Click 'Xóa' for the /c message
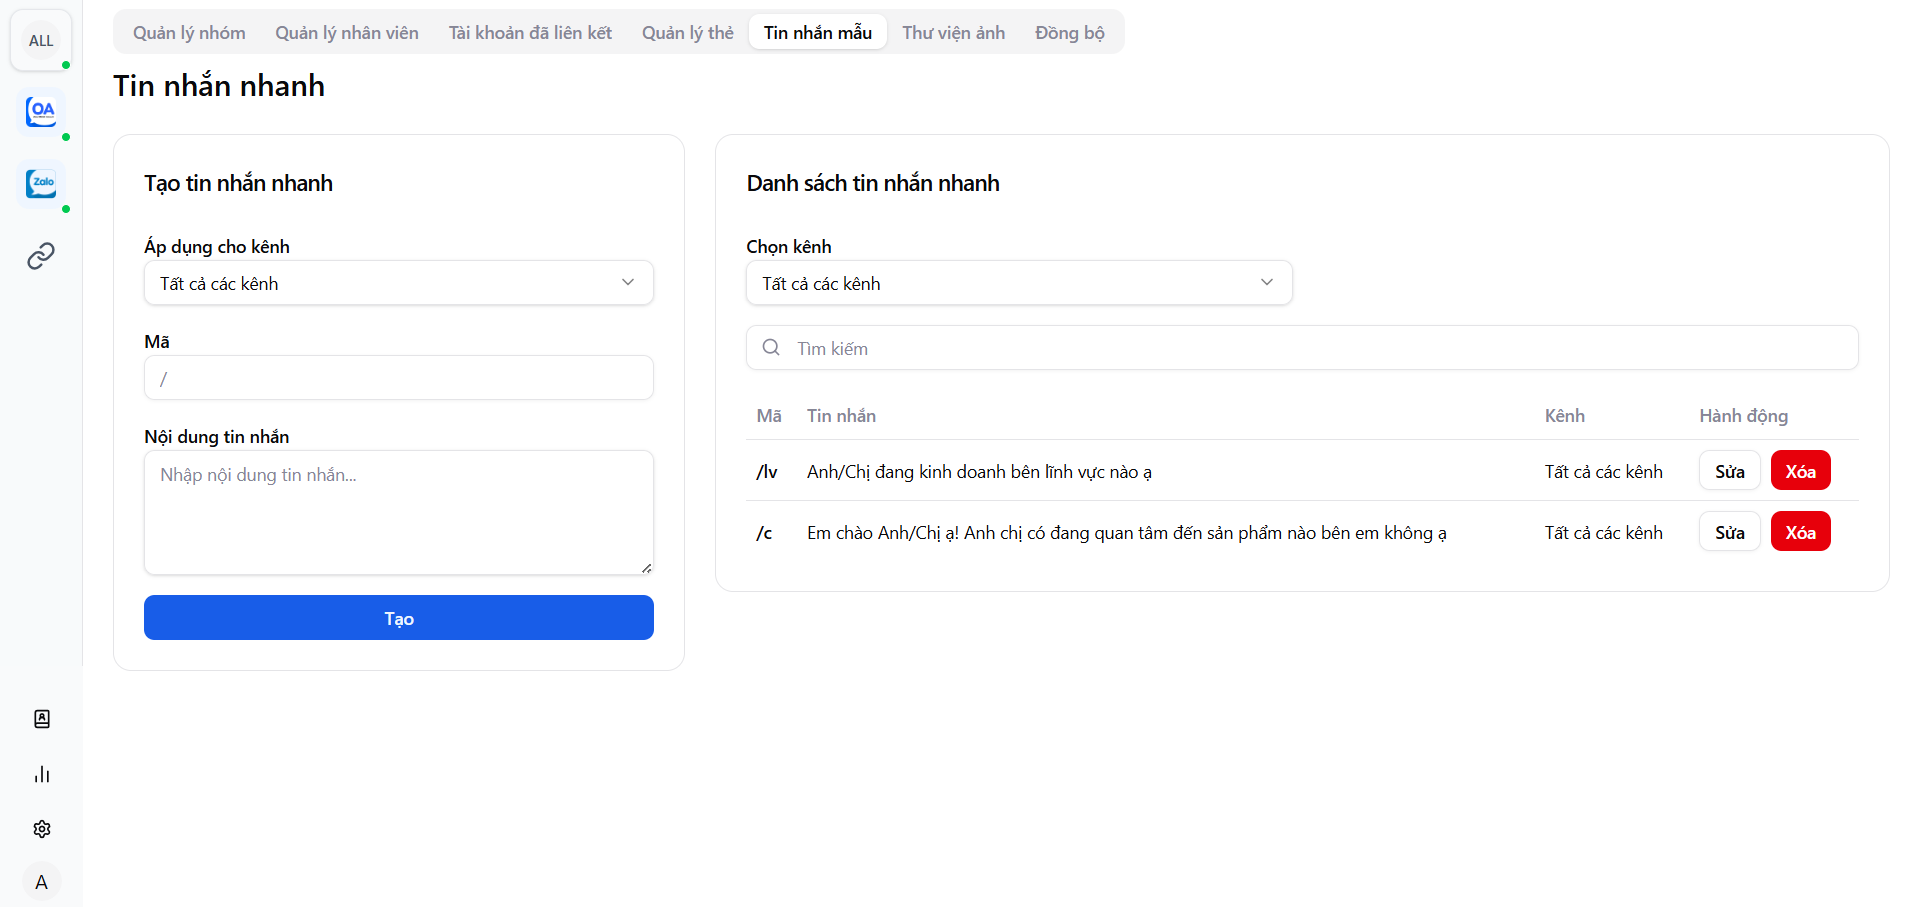This screenshot has height=907, width=1917. 1800,532
